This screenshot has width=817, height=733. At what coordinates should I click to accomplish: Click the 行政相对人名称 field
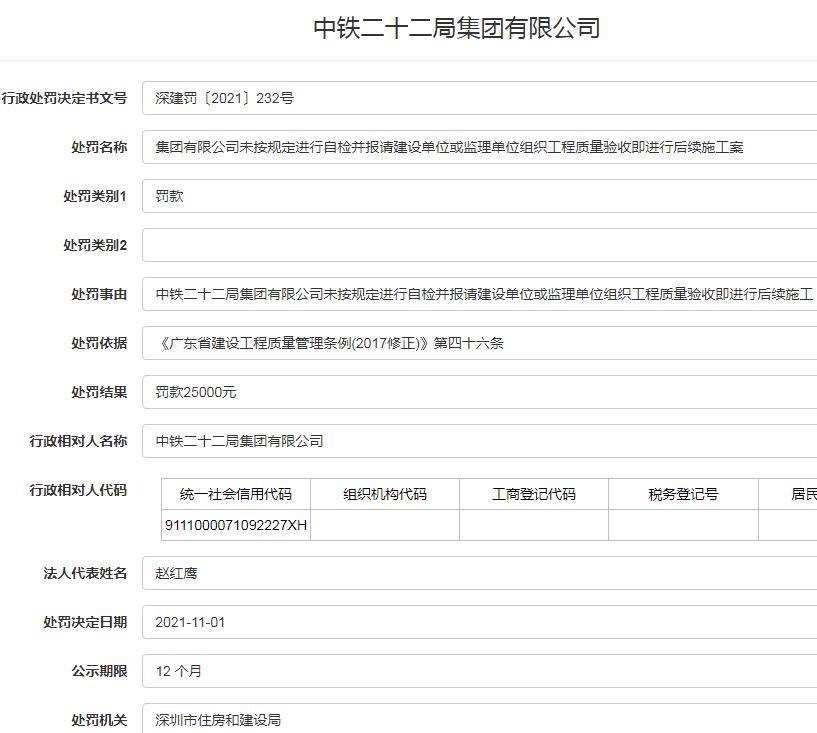point(479,441)
